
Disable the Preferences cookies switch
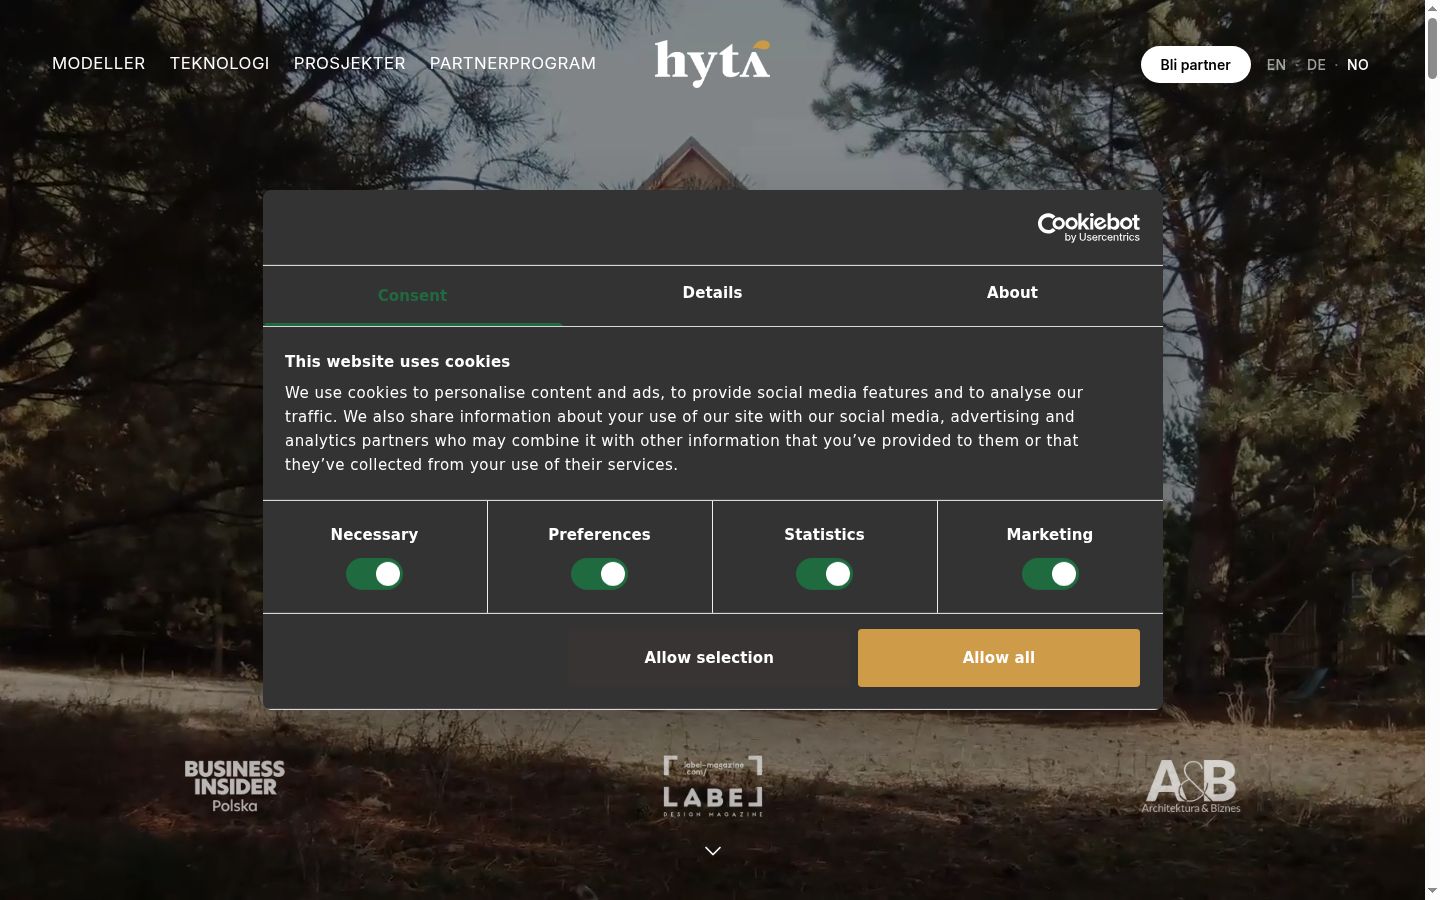[599, 574]
